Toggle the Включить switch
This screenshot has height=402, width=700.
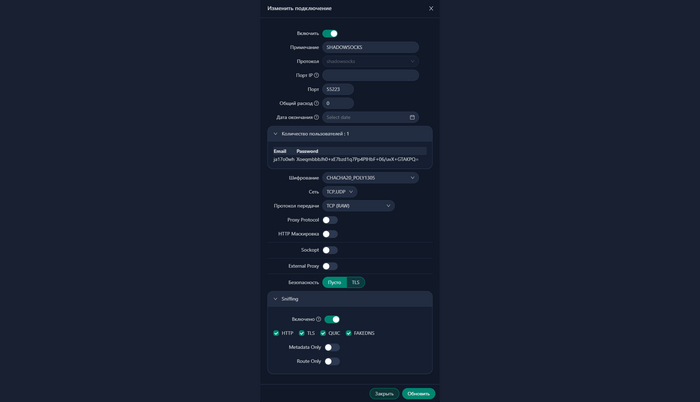pos(330,34)
